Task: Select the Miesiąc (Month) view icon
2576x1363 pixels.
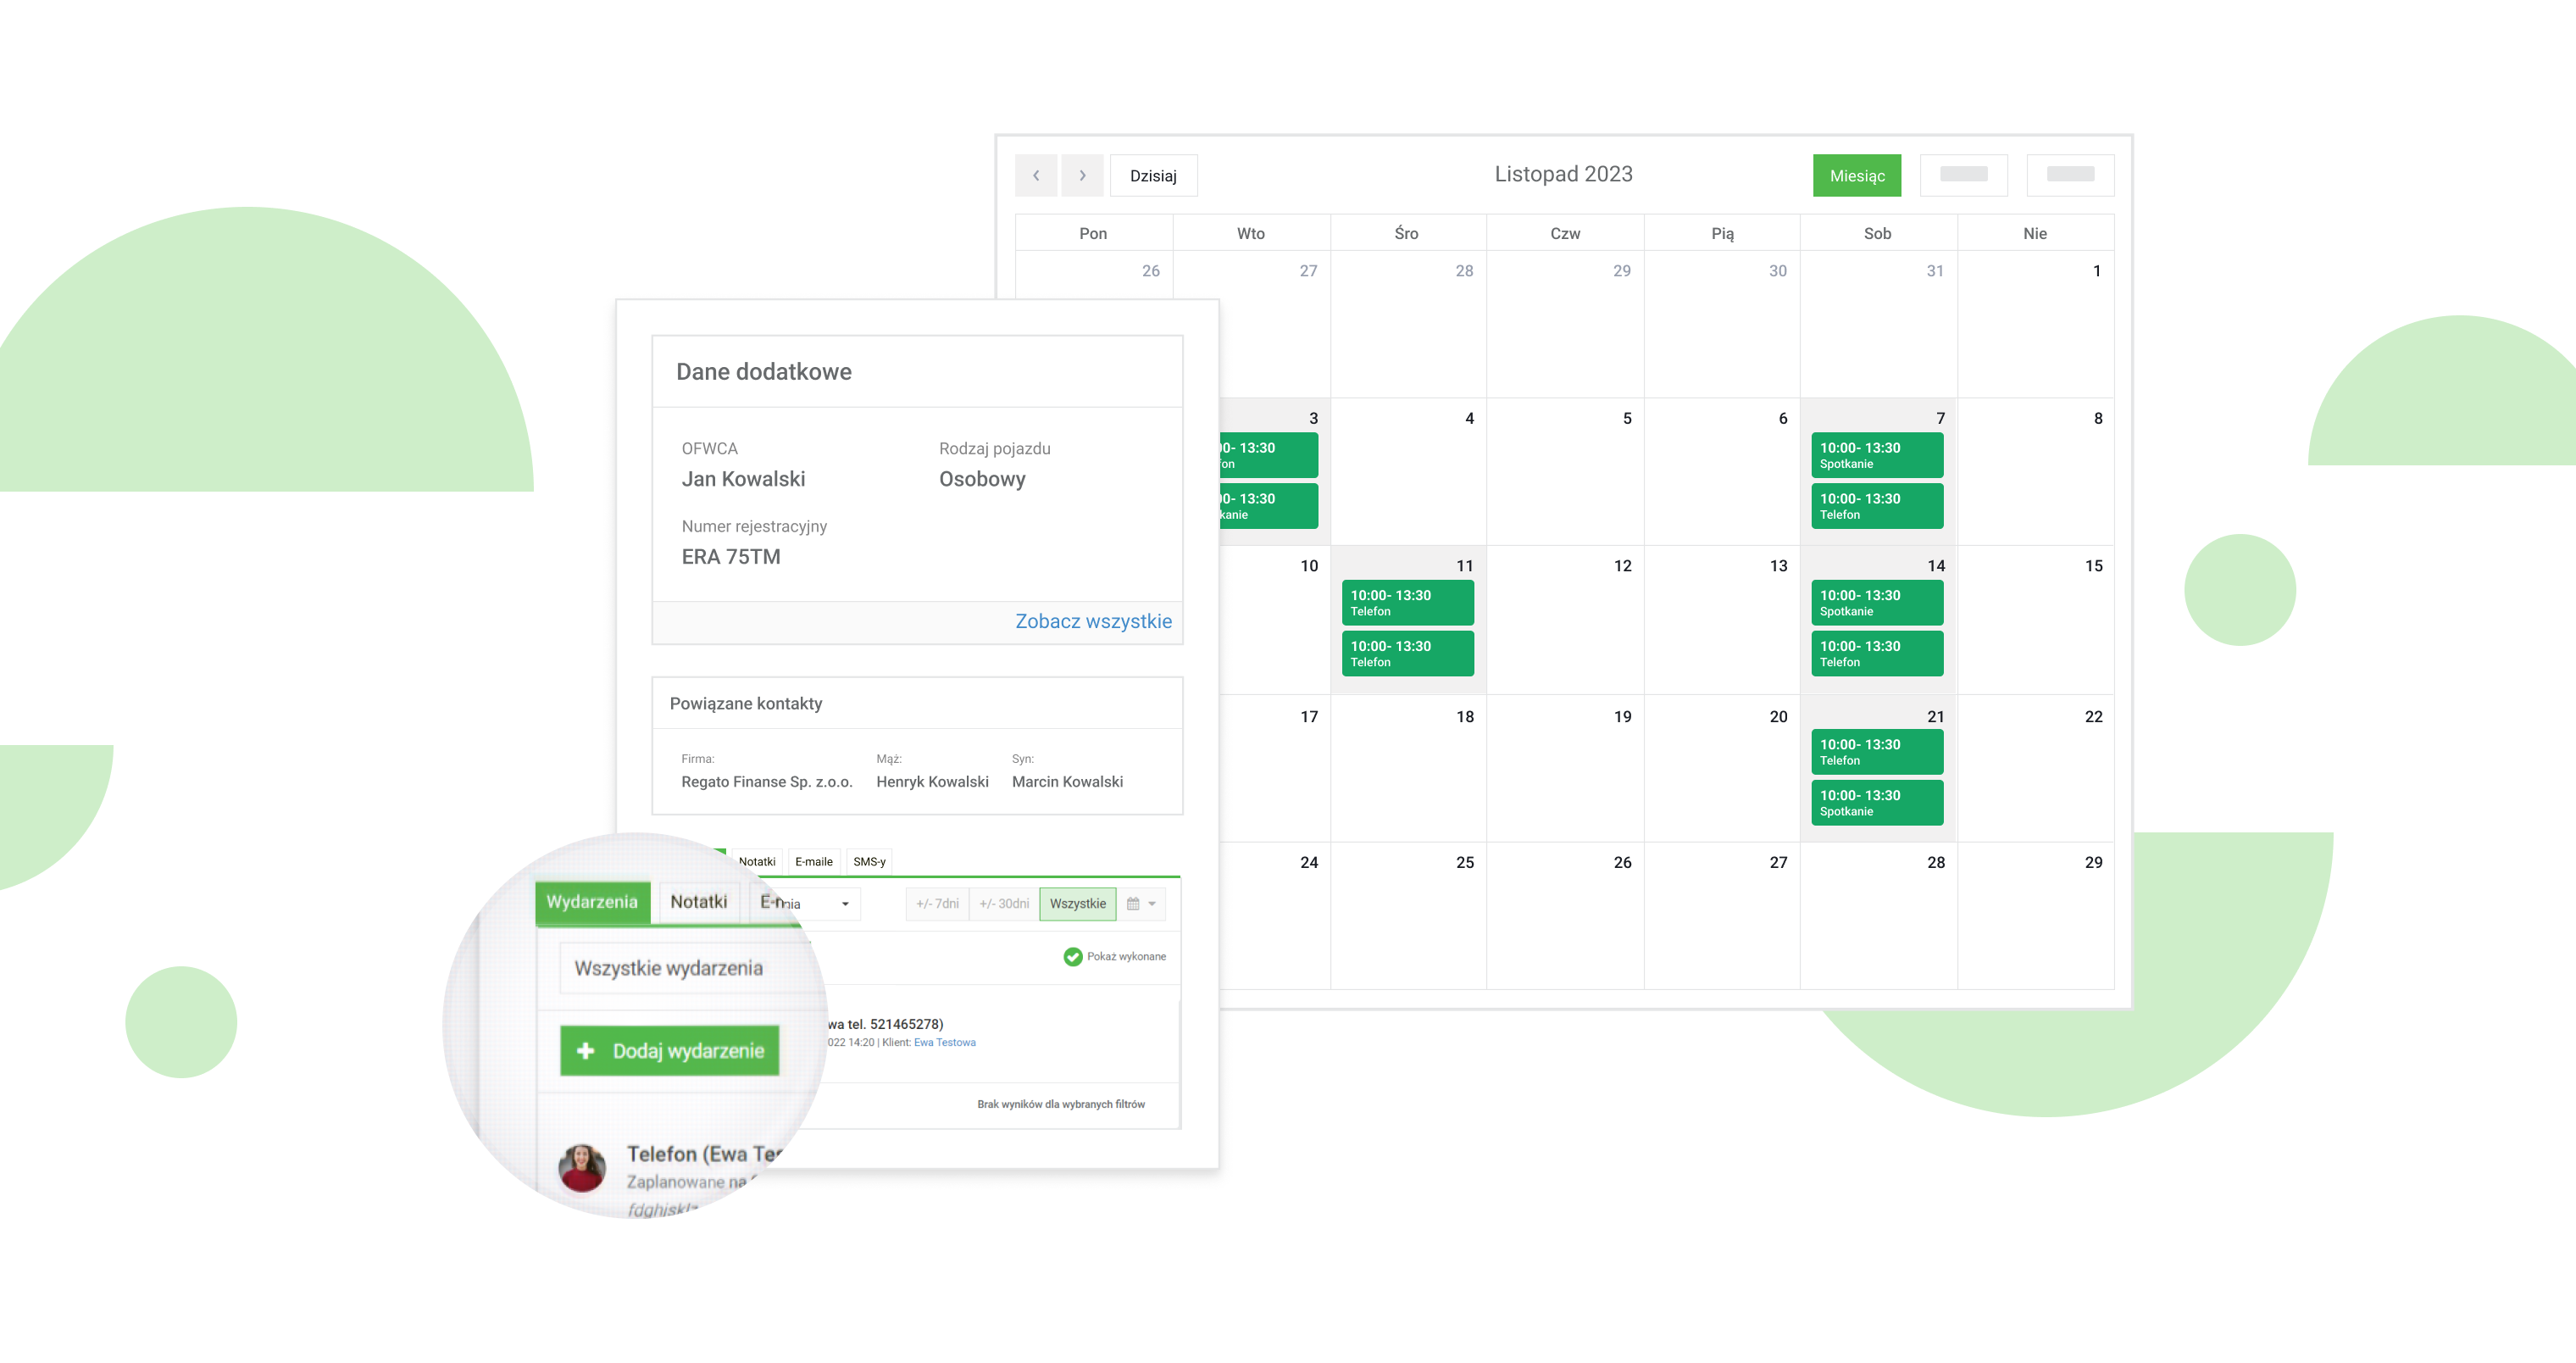Action: coord(1857,174)
